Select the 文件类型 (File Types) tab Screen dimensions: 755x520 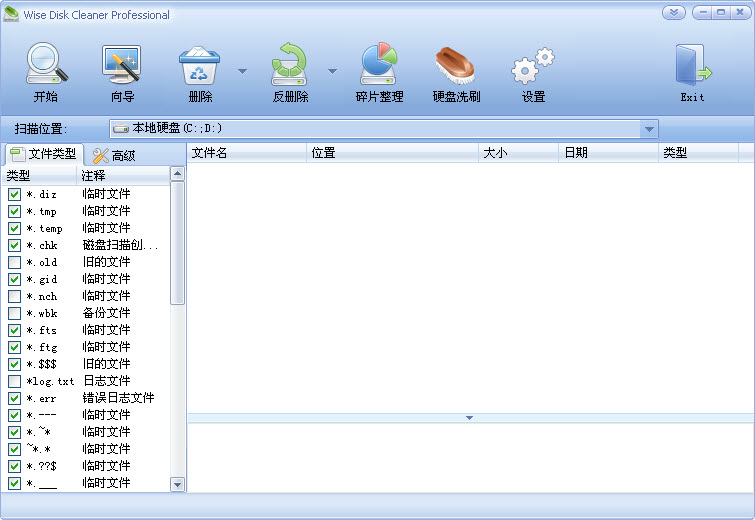coord(43,154)
